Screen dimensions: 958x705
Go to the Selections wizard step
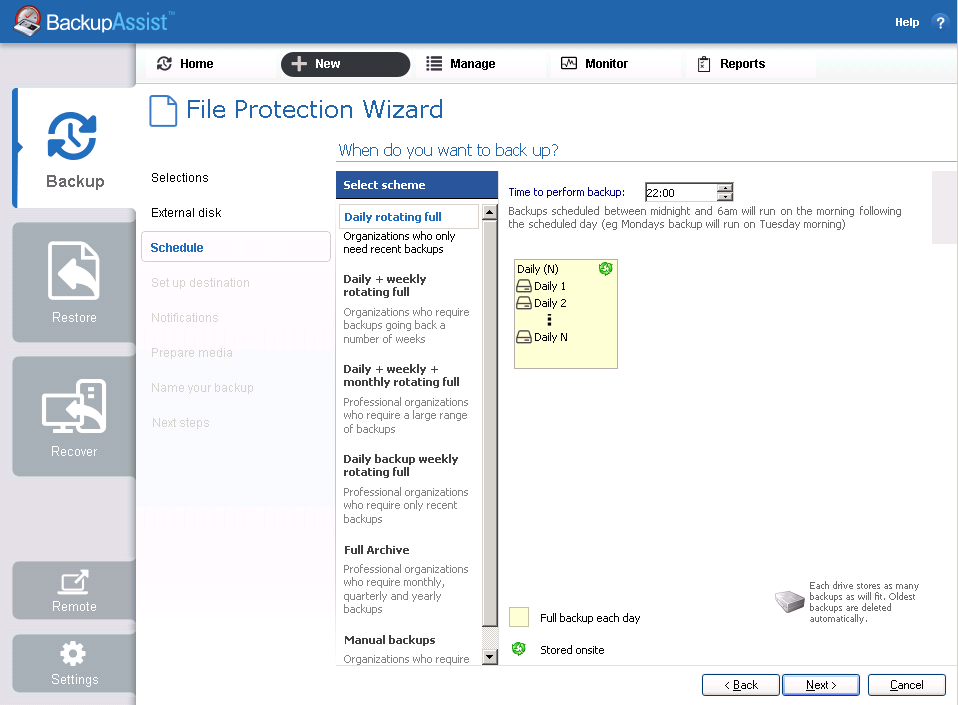pyautogui.click(x=180, y=178)
